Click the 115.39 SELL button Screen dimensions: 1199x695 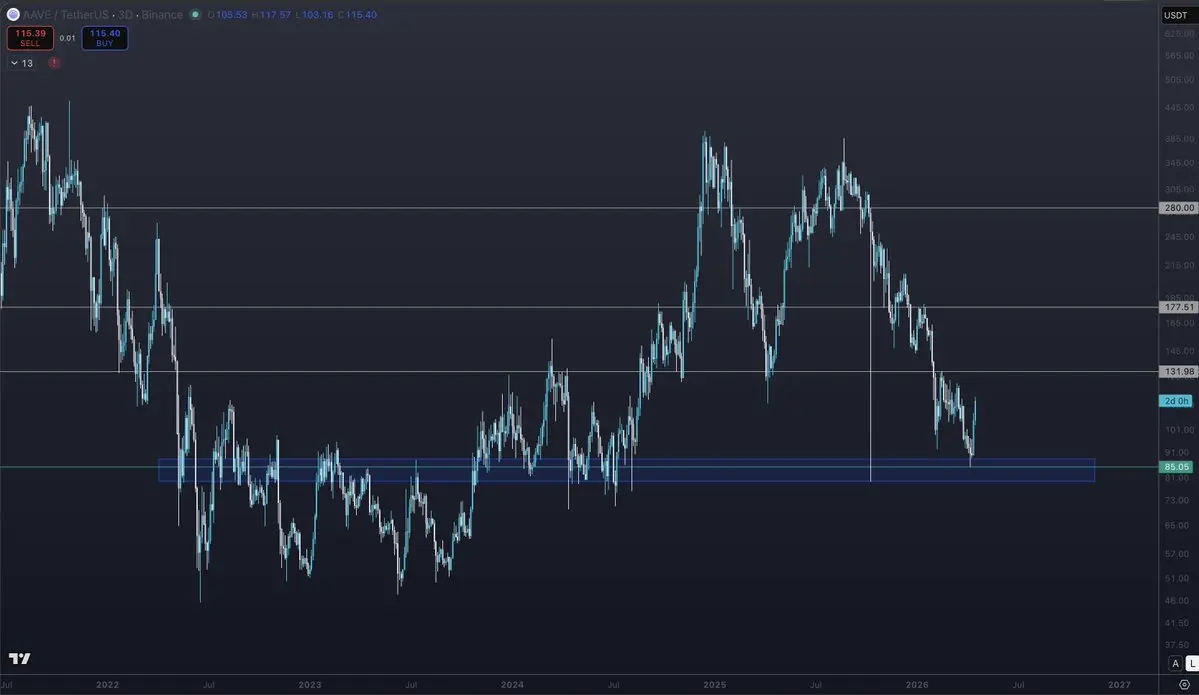pos(30,37)
